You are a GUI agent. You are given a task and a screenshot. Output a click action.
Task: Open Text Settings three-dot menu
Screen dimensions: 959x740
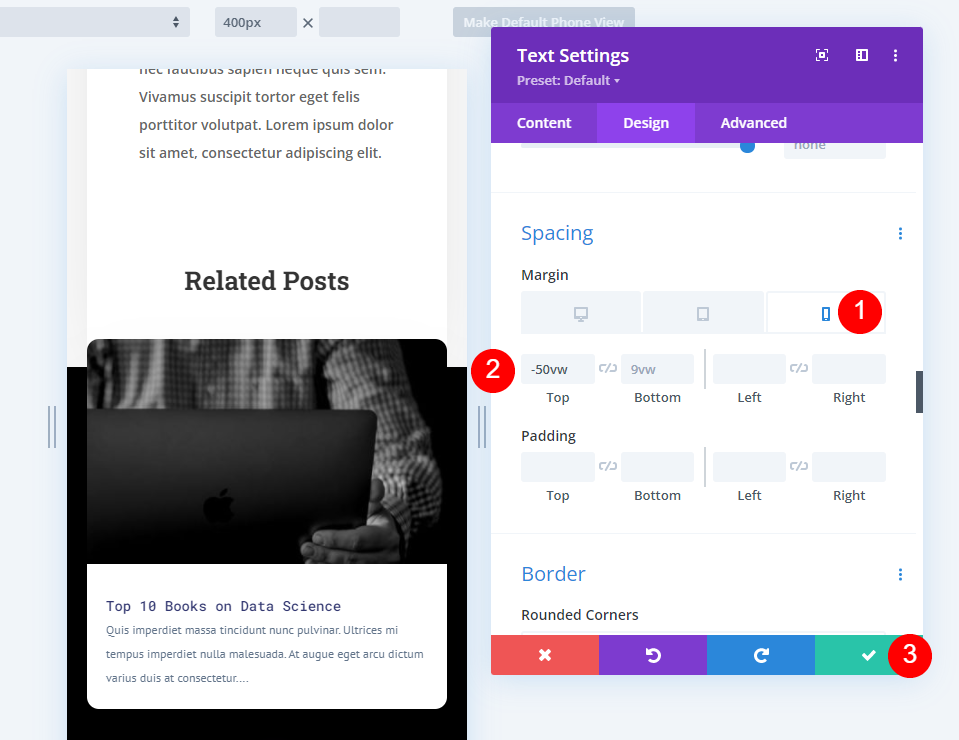click(x=895, y=56)
